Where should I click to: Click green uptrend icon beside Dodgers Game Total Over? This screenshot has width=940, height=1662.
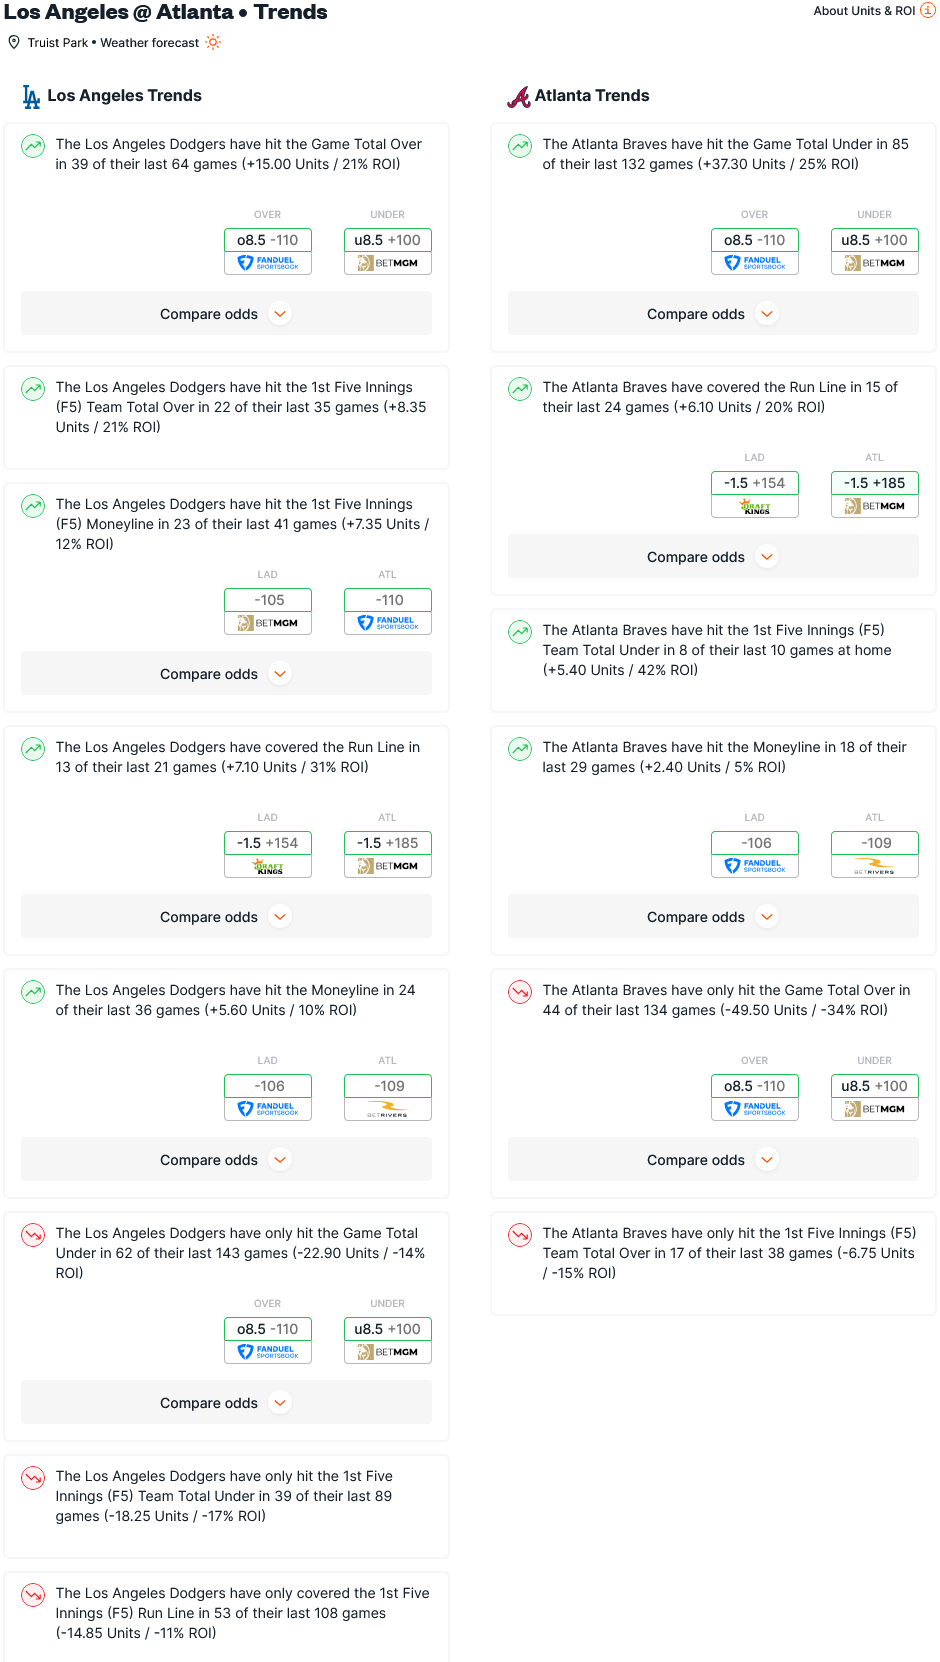(33, 145)
